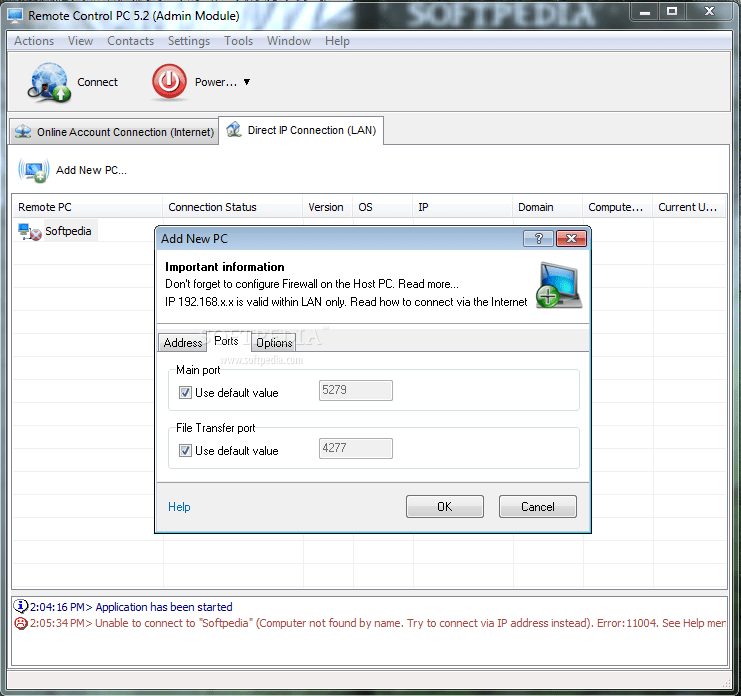Image resolution: width=741 pixels, height=696 pixels.
Task: Click the Main port field showing 5279
Action: point(356,390)
